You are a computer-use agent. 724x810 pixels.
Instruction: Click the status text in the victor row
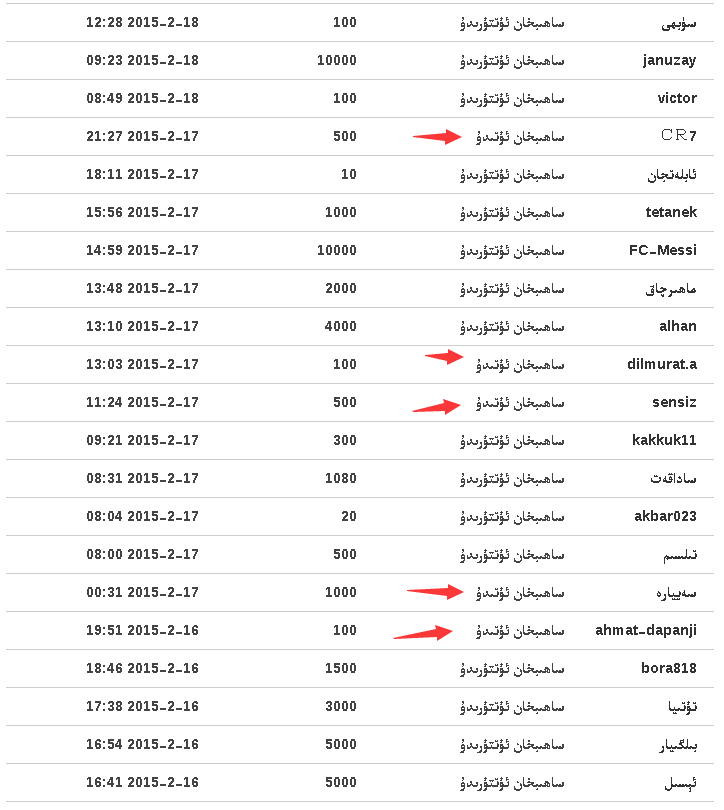point(512,99)
